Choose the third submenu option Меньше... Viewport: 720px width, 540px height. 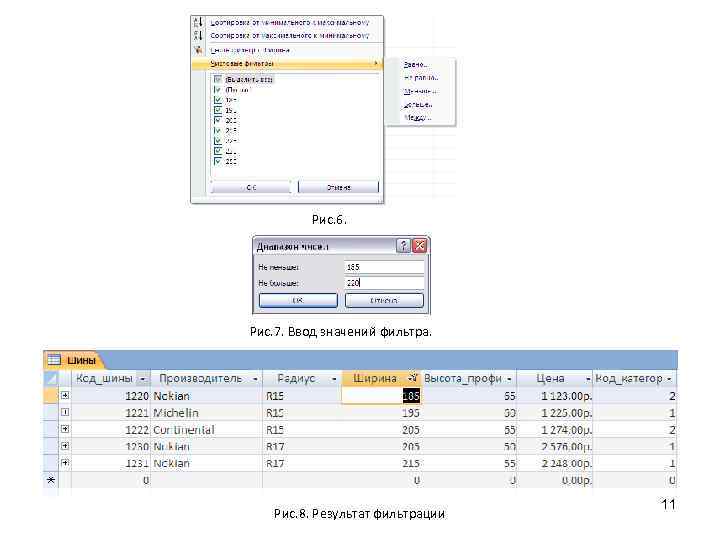pyautogui.click(x=421, y=91)
